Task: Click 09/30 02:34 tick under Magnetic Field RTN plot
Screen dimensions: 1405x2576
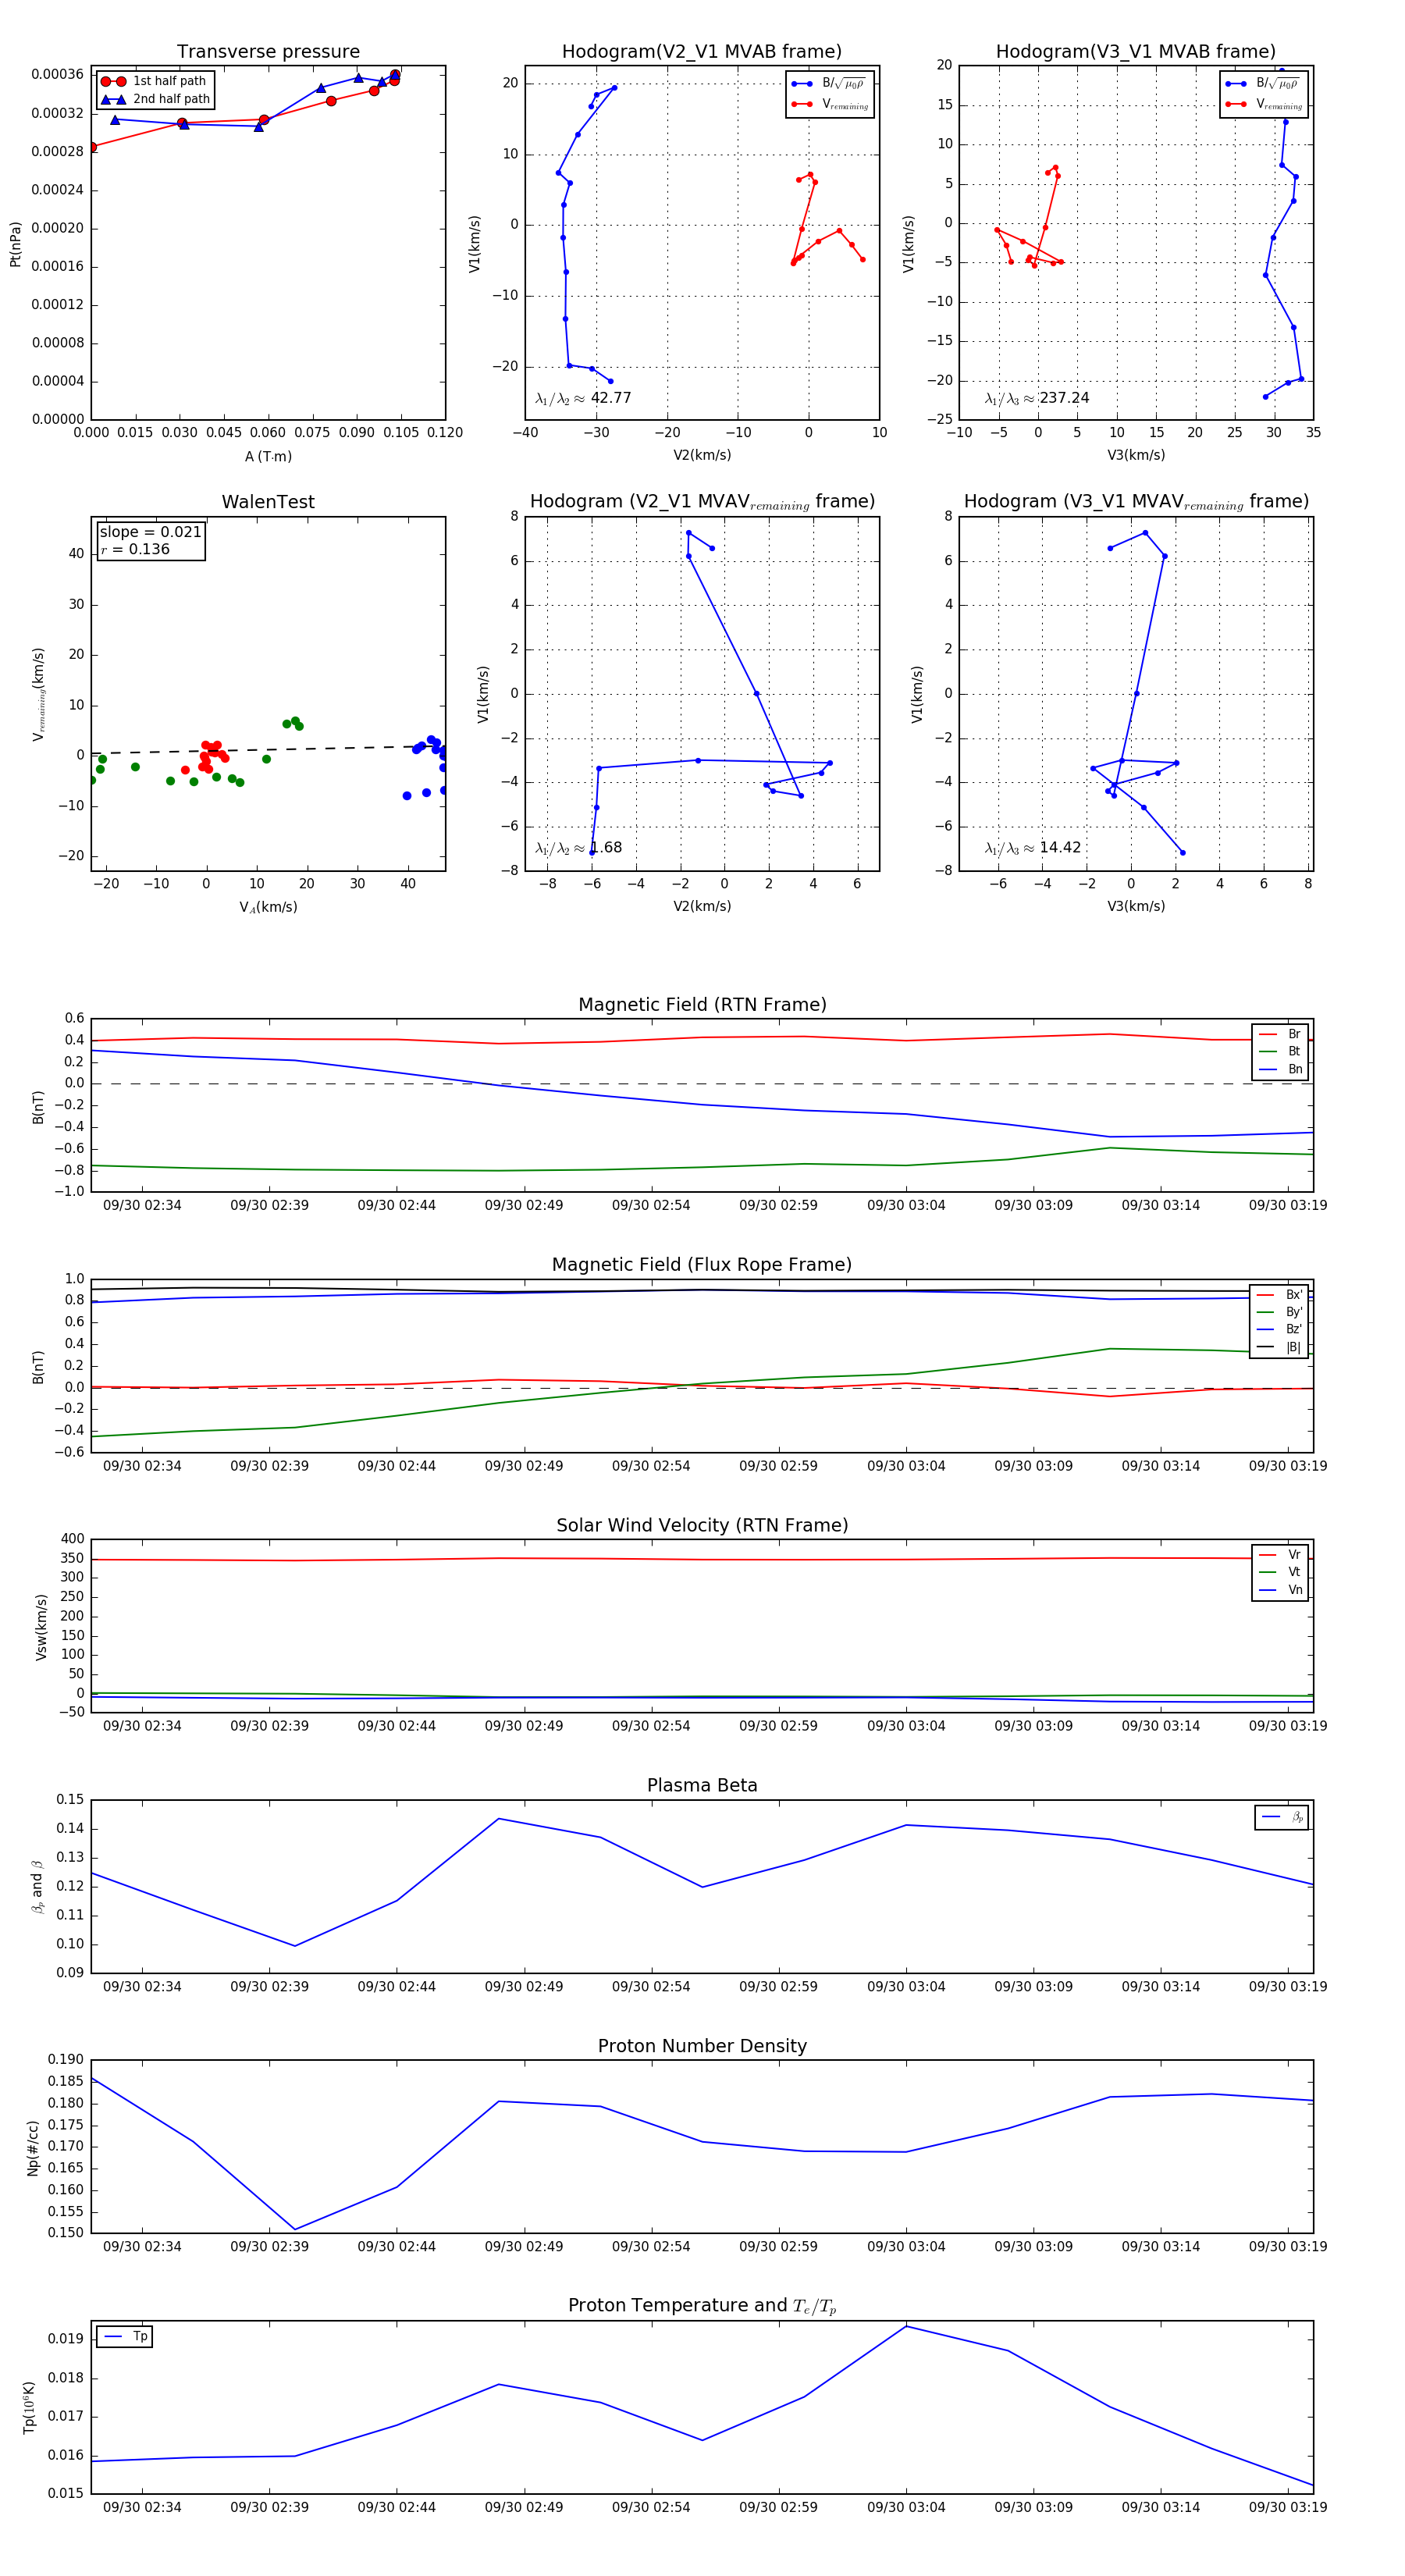Action: click(x=142, y=1205)
